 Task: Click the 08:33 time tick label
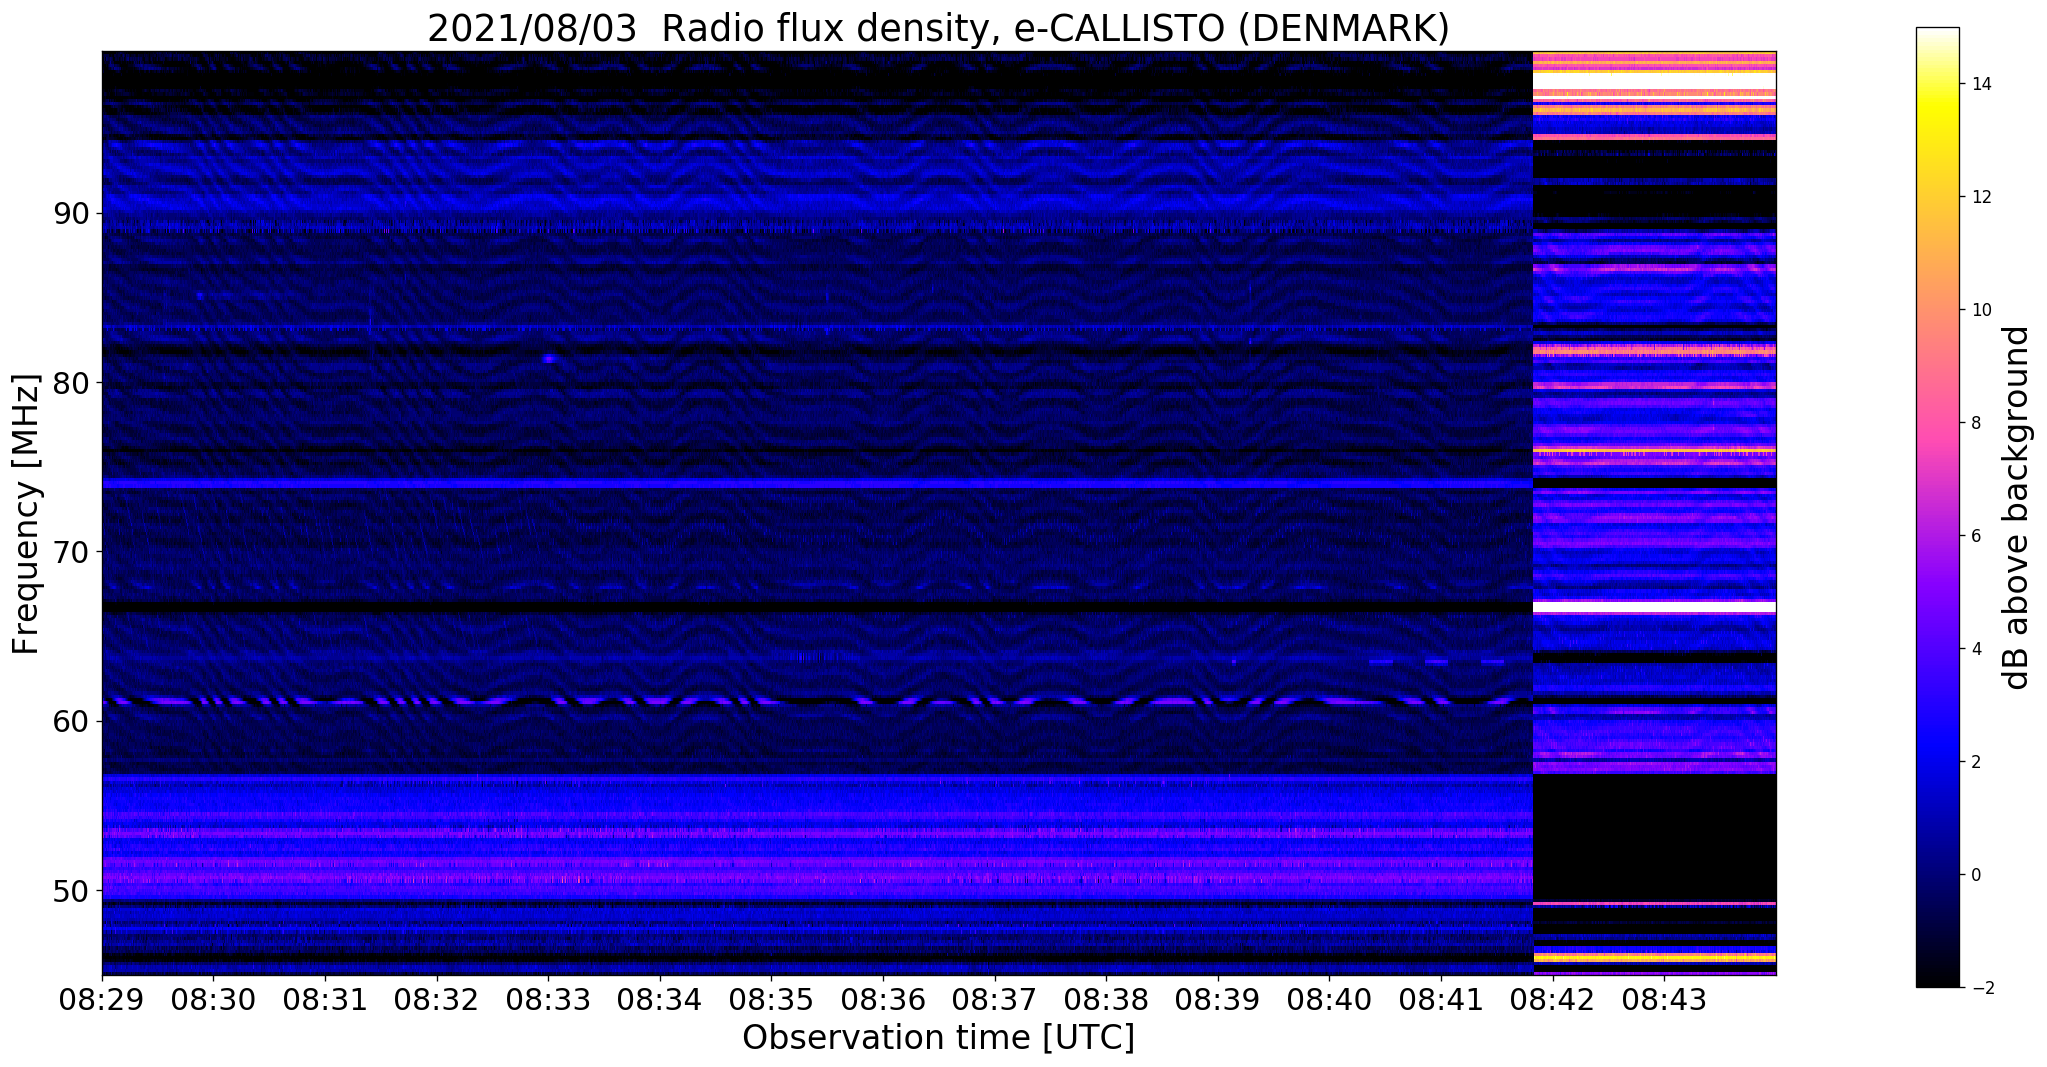(x=548, y=1000)
